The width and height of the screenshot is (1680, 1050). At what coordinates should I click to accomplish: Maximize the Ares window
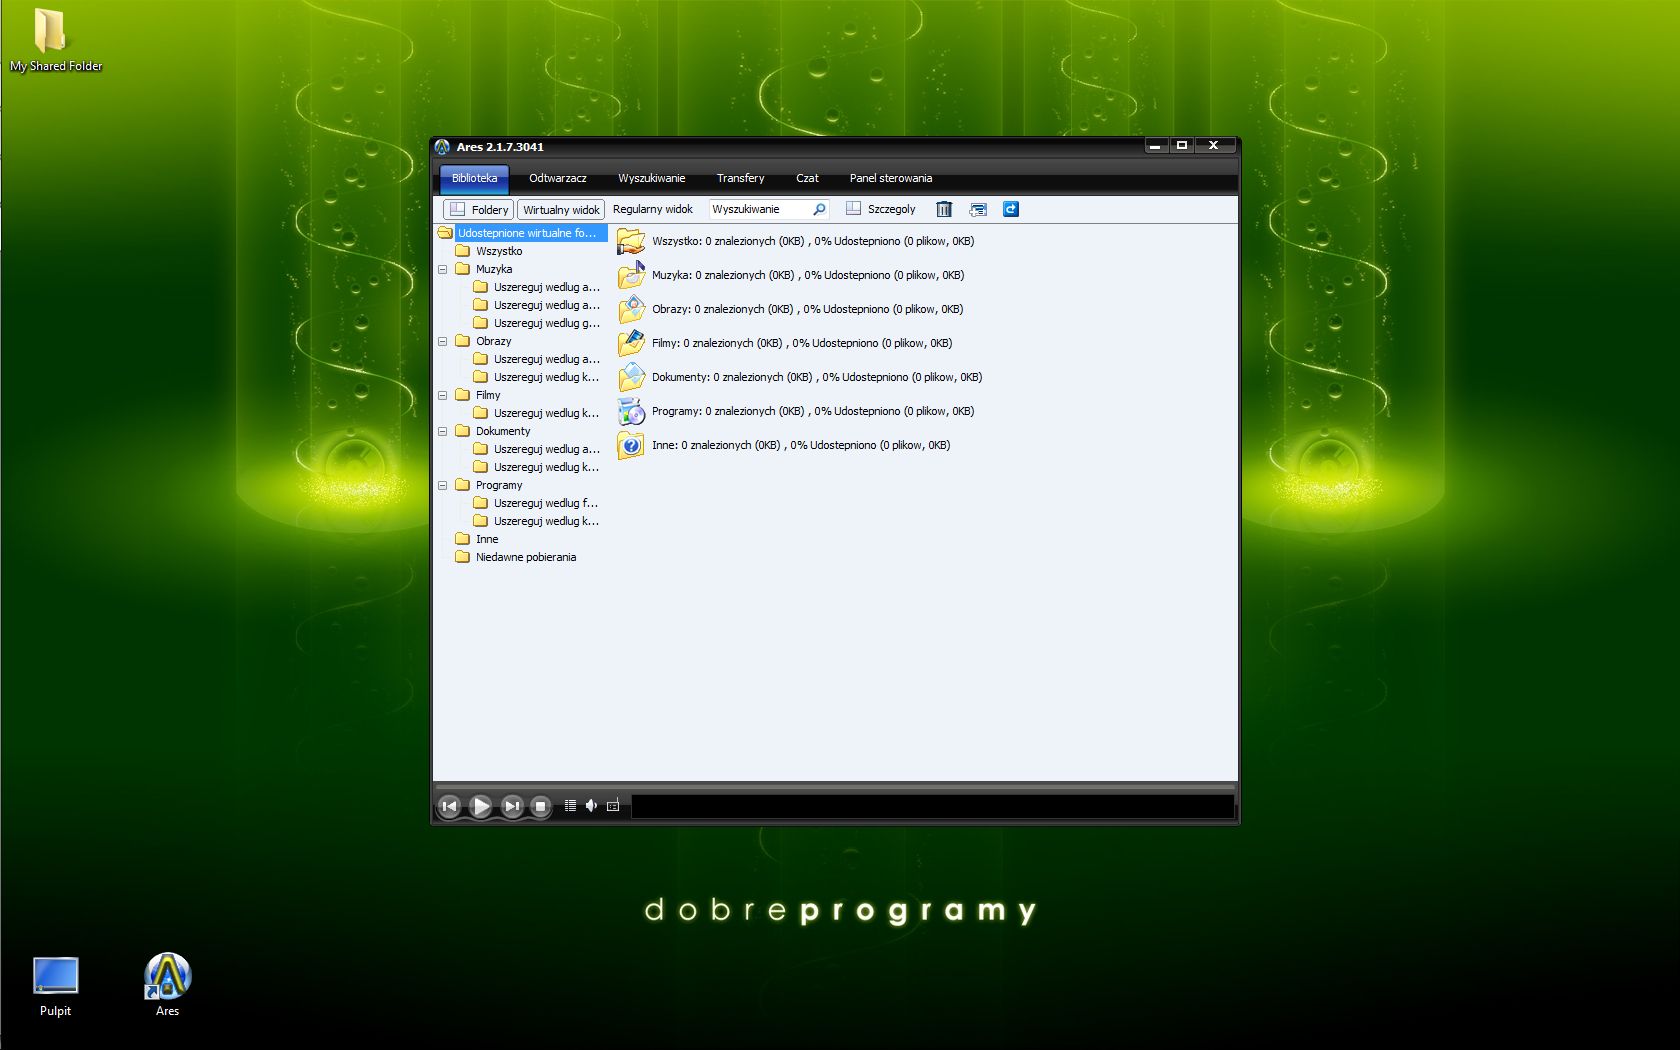point(1182,146)
